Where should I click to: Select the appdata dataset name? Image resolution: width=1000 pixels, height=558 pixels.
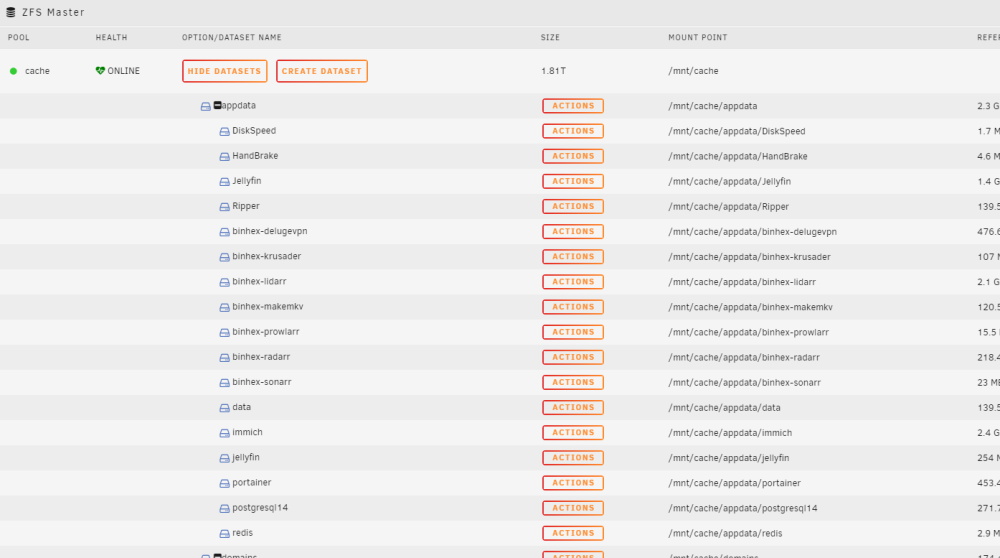[239, 105]
